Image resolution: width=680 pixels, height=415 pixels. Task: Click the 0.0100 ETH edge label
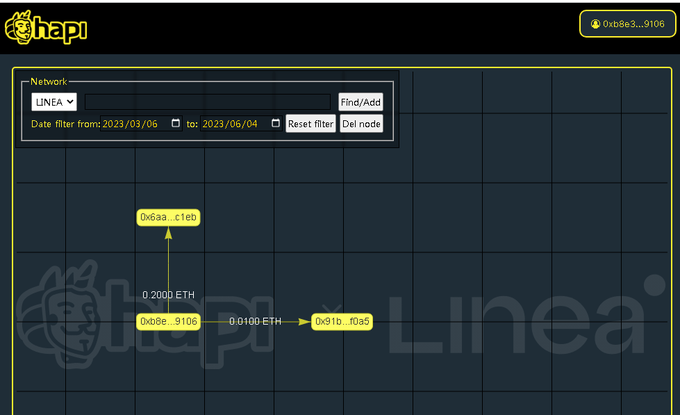coord(255,321)
